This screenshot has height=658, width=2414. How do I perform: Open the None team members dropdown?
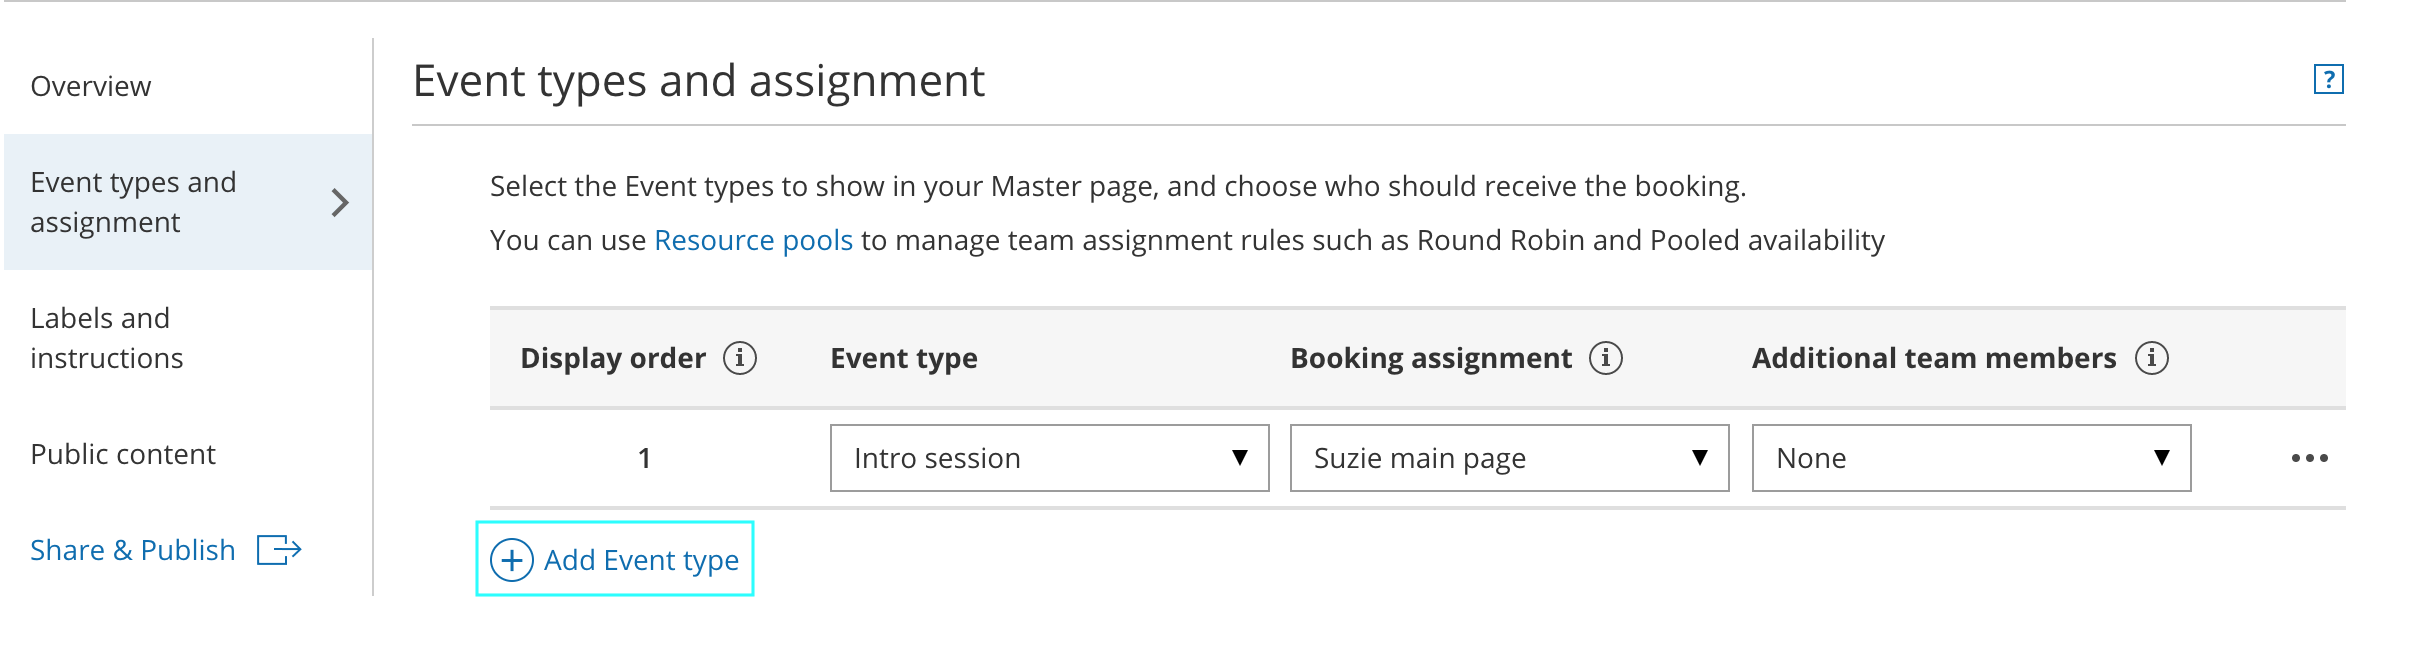(x=1971, y=458)
